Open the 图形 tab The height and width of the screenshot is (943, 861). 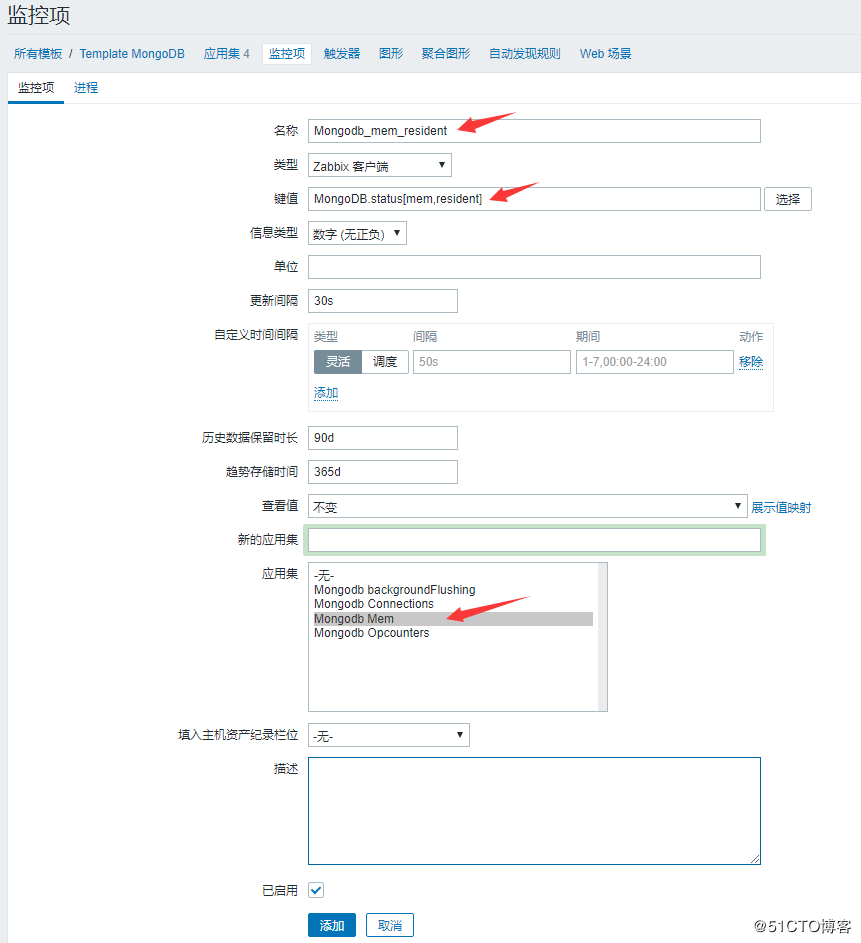pos(391,54)
